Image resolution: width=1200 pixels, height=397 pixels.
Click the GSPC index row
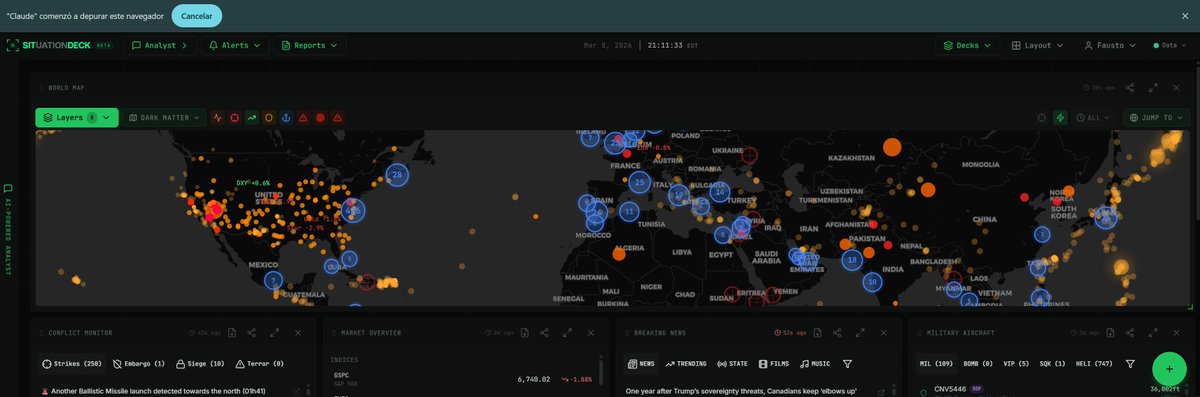(461, 379)
